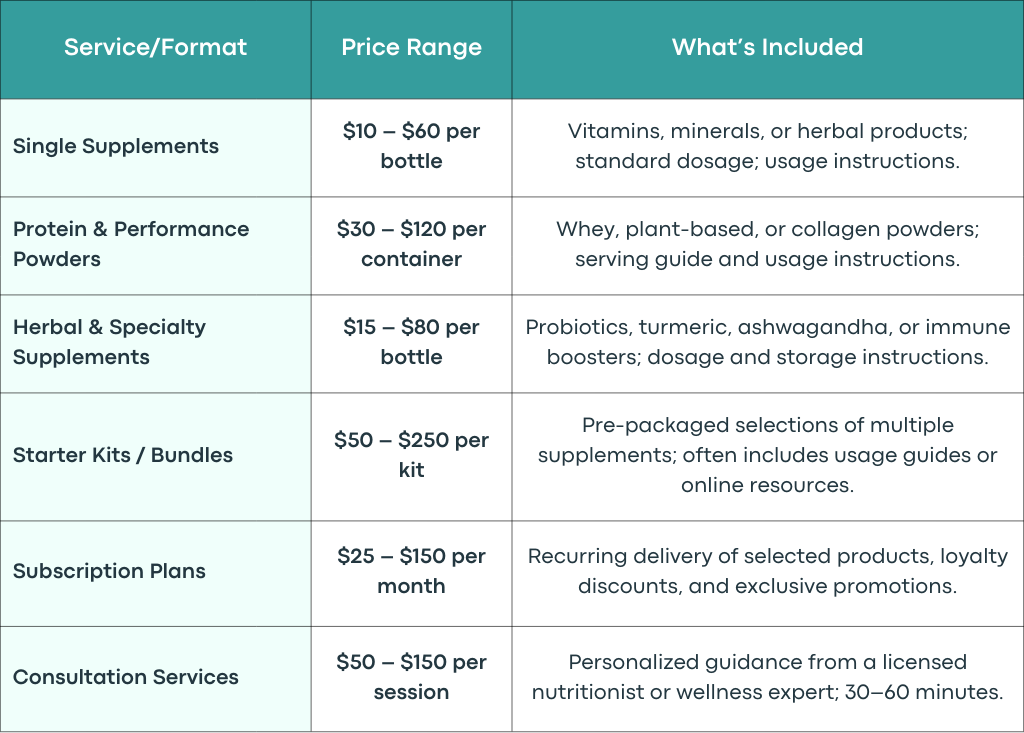Select the probiotics, turmeric, ashwagandha description
Viewport: 1024px width, 733px height.
point(767,342)
